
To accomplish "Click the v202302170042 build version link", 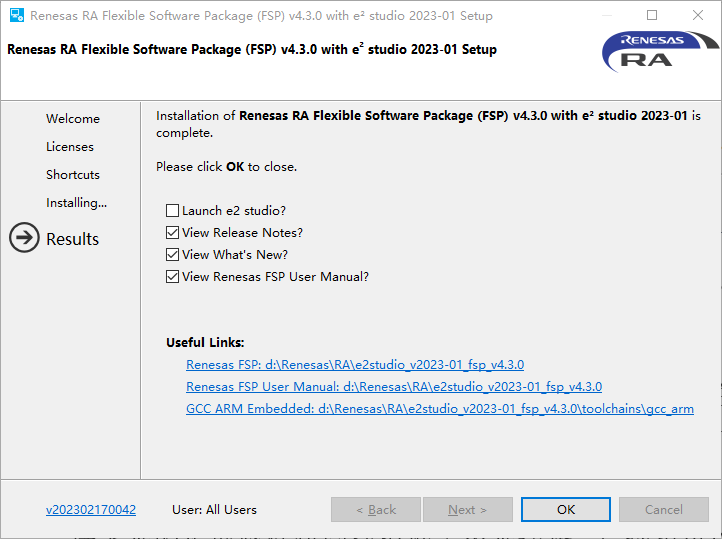I will coord(91,510).
